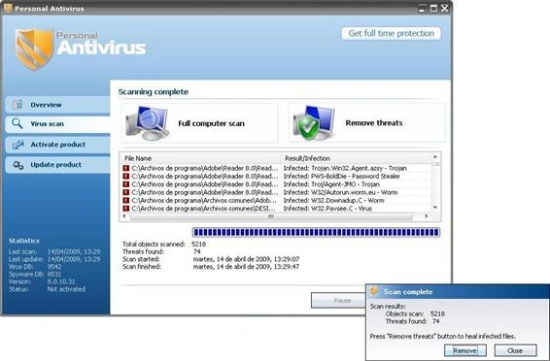Screen dimensions: 550x361
Task: Click the horizontal scrollbar right arrow
Action: (x=426, y=216)
